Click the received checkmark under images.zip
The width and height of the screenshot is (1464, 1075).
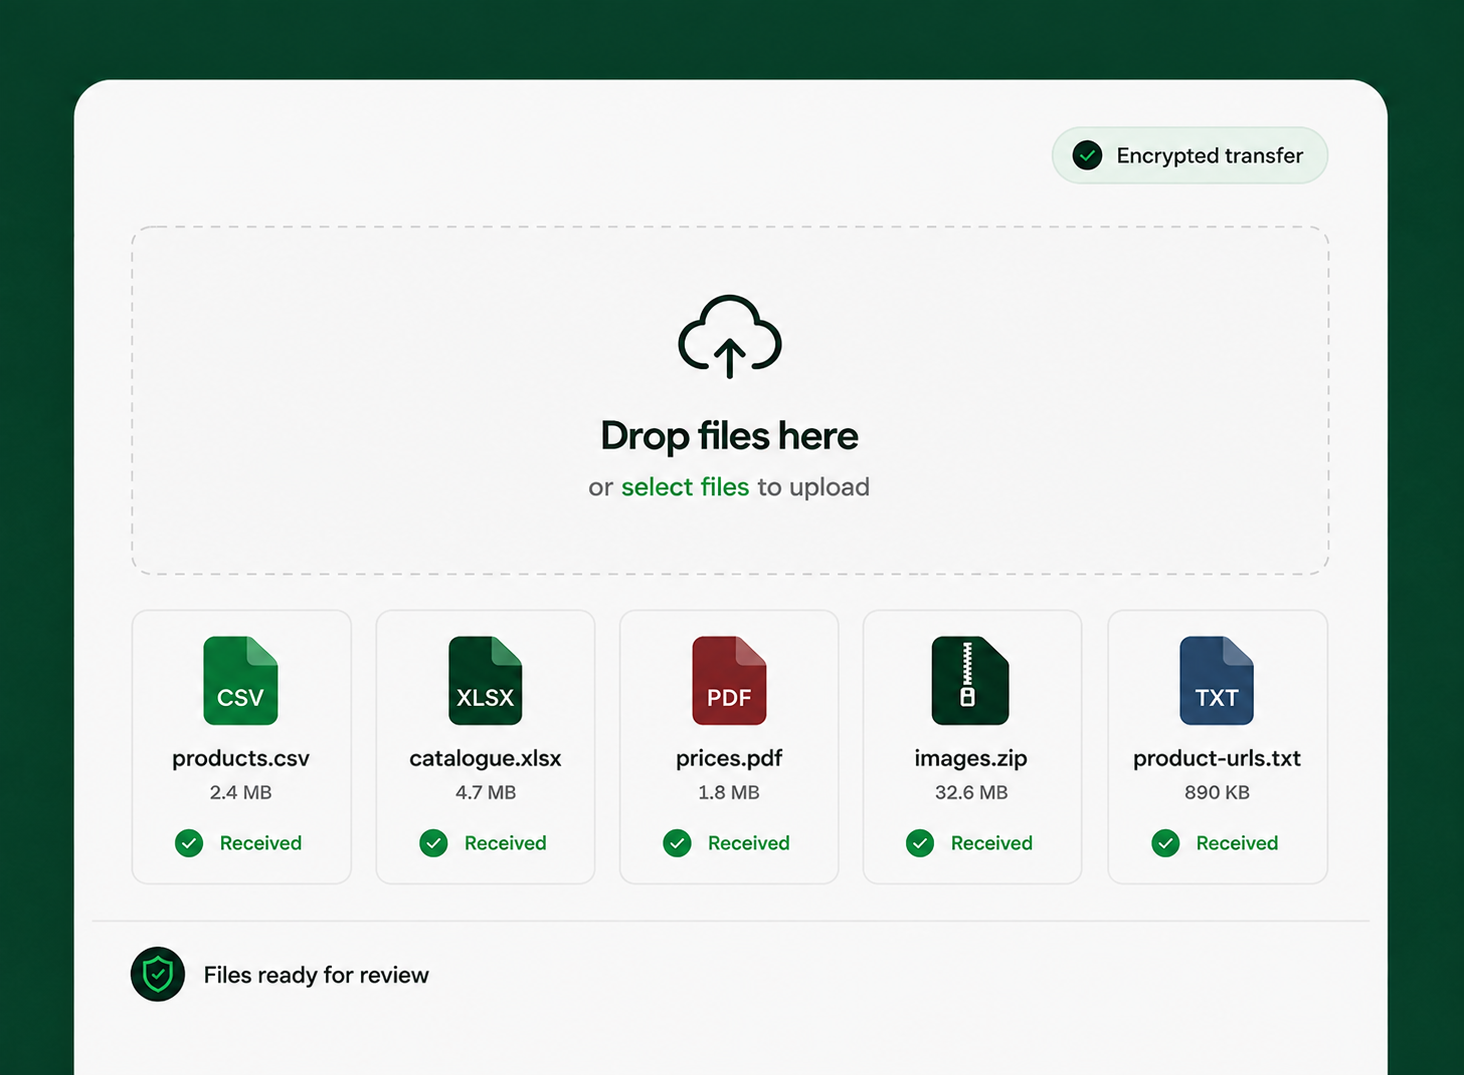pyautogui.click(x=920, y=843)
